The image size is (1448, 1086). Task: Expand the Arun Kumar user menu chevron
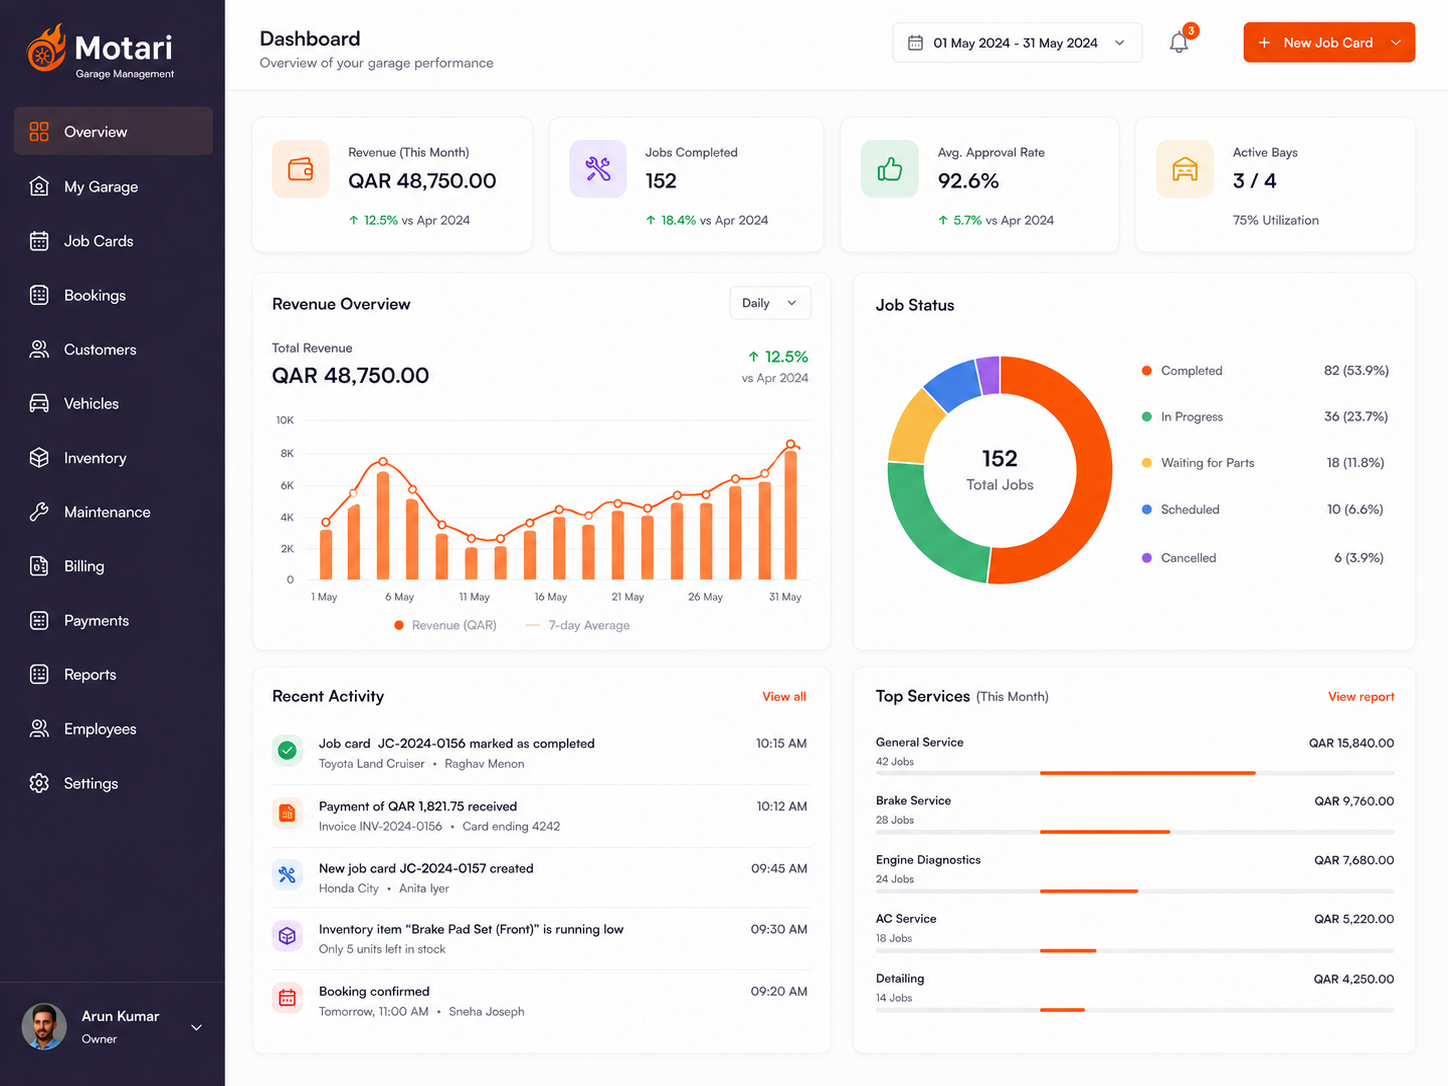pos(196,1027)
